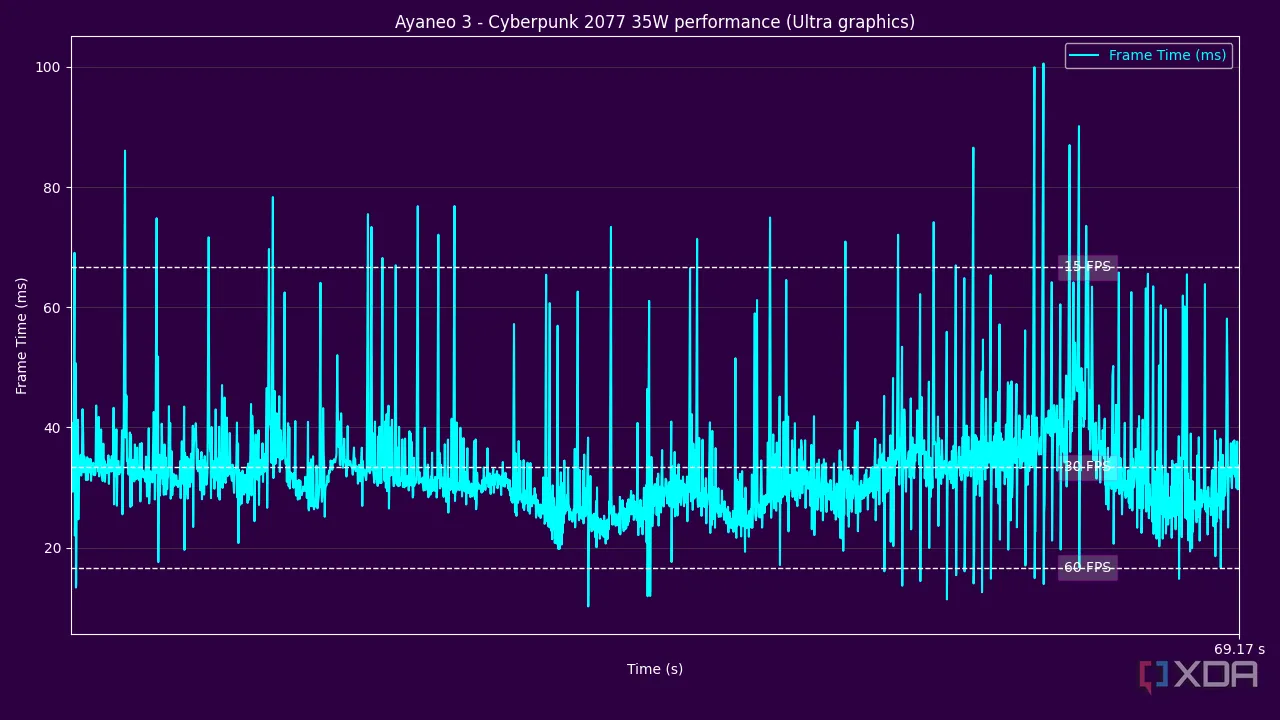
Task: Click the y-axis tick label 20
Action: click(x=52, y=548)
